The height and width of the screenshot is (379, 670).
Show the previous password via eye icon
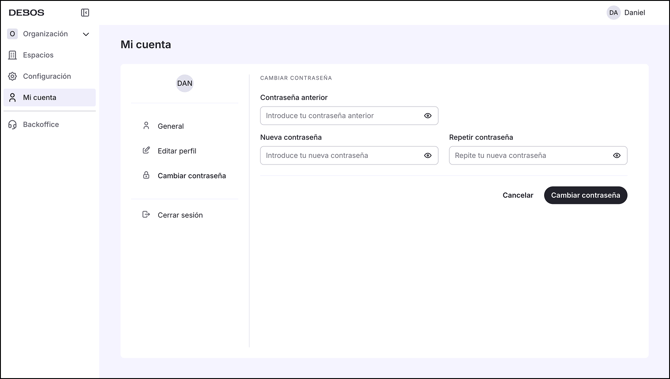[428, 116]
